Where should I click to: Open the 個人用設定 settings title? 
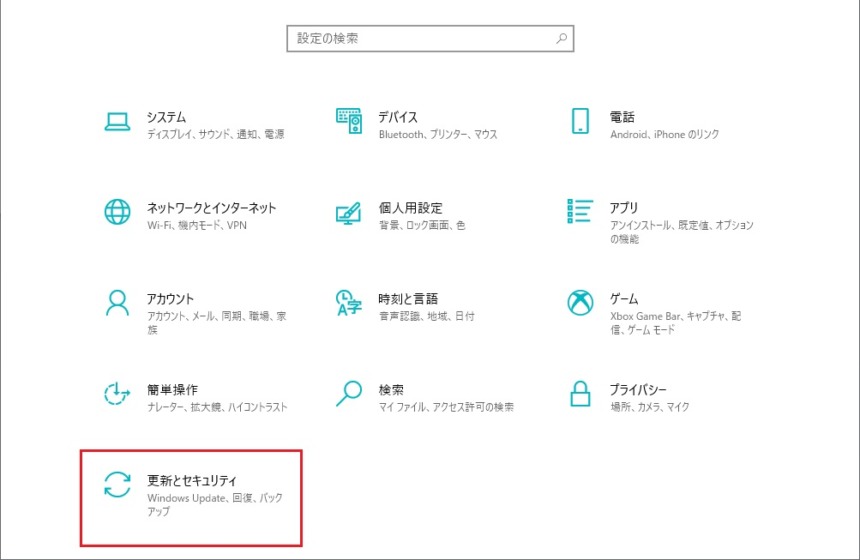[410, 208]
